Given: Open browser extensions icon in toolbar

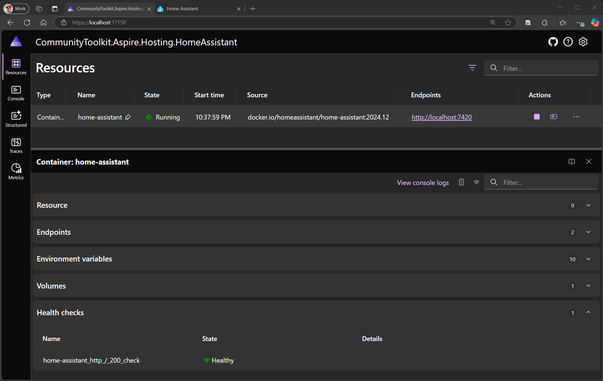Looking at the screenshot, I should click(545, 23).
